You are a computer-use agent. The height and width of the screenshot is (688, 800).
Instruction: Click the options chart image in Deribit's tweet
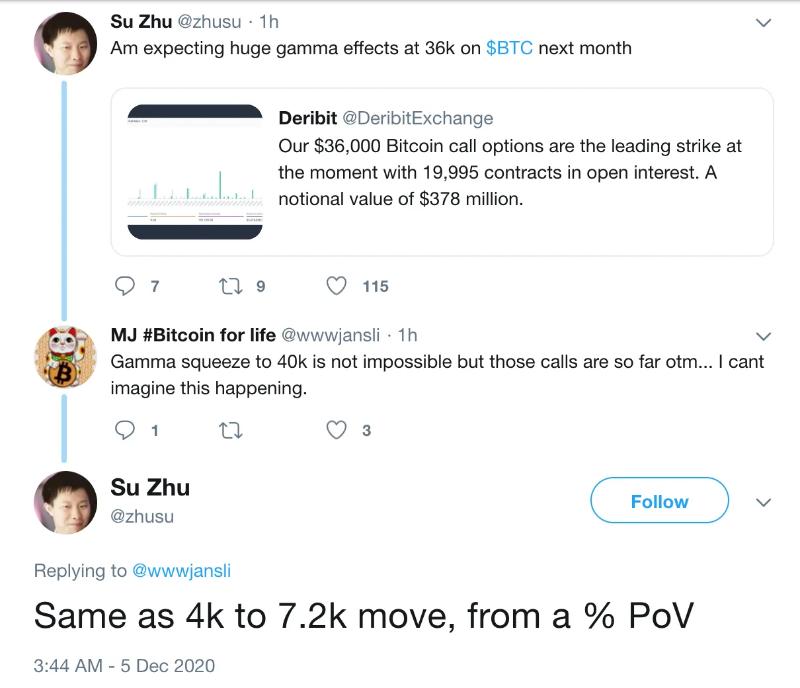pos(194,170)
